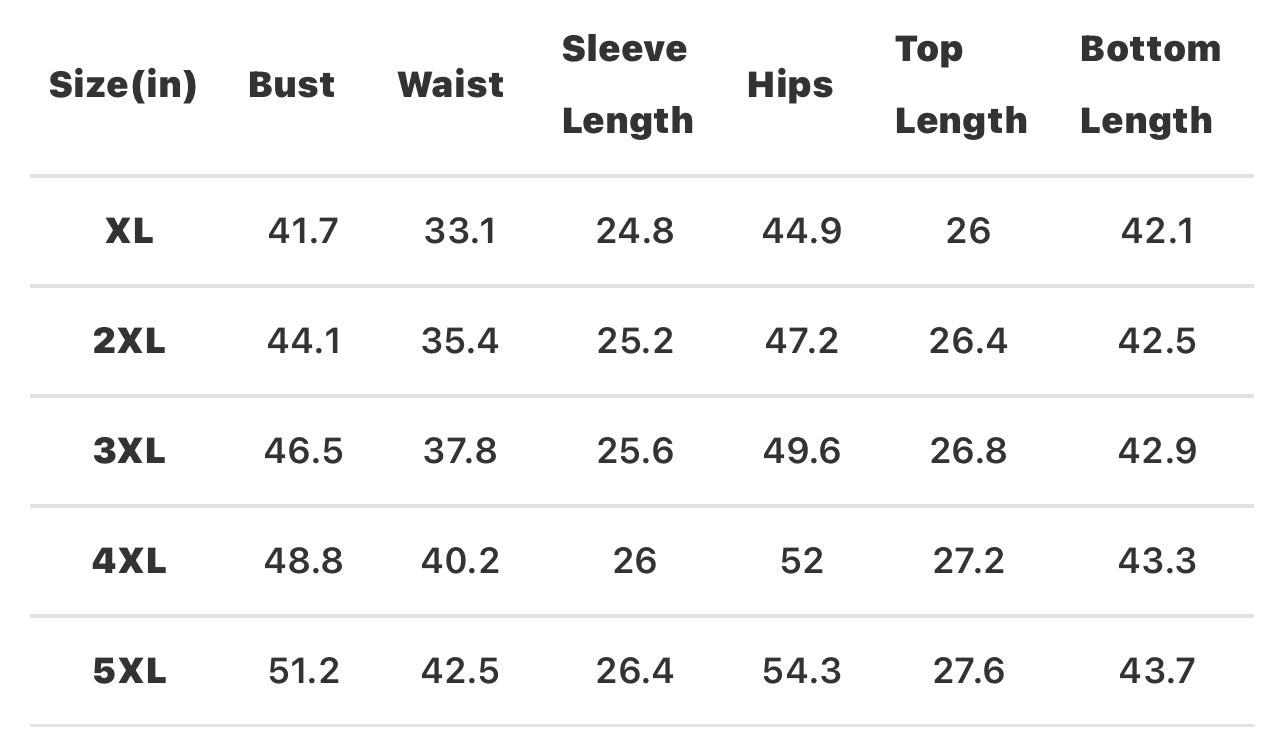Click the Waist column header
1284x750 pixels.
pos(450,85)
